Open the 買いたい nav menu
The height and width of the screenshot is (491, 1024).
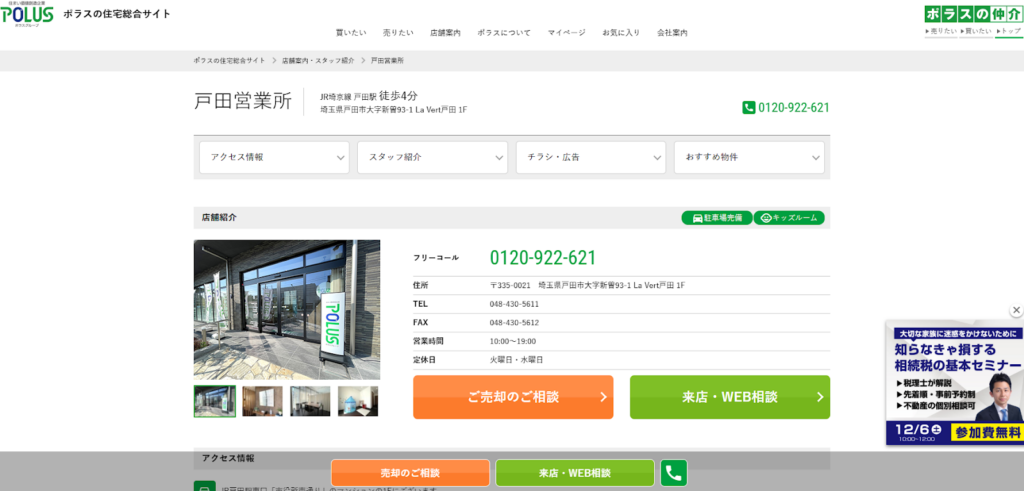(351, 33)
